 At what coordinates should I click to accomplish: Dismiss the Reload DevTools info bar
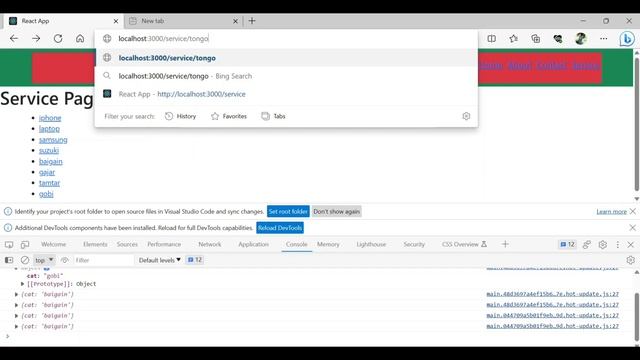pos(633,227)
